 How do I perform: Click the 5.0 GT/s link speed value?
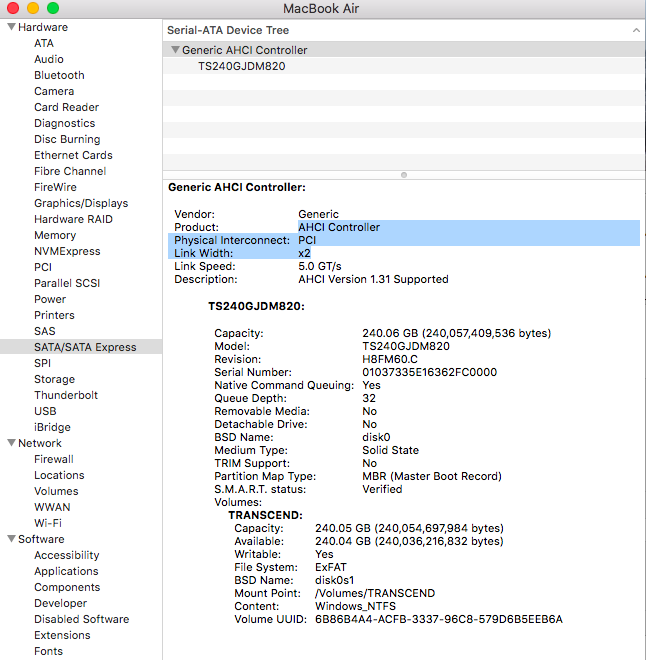(x=319, y=266)
